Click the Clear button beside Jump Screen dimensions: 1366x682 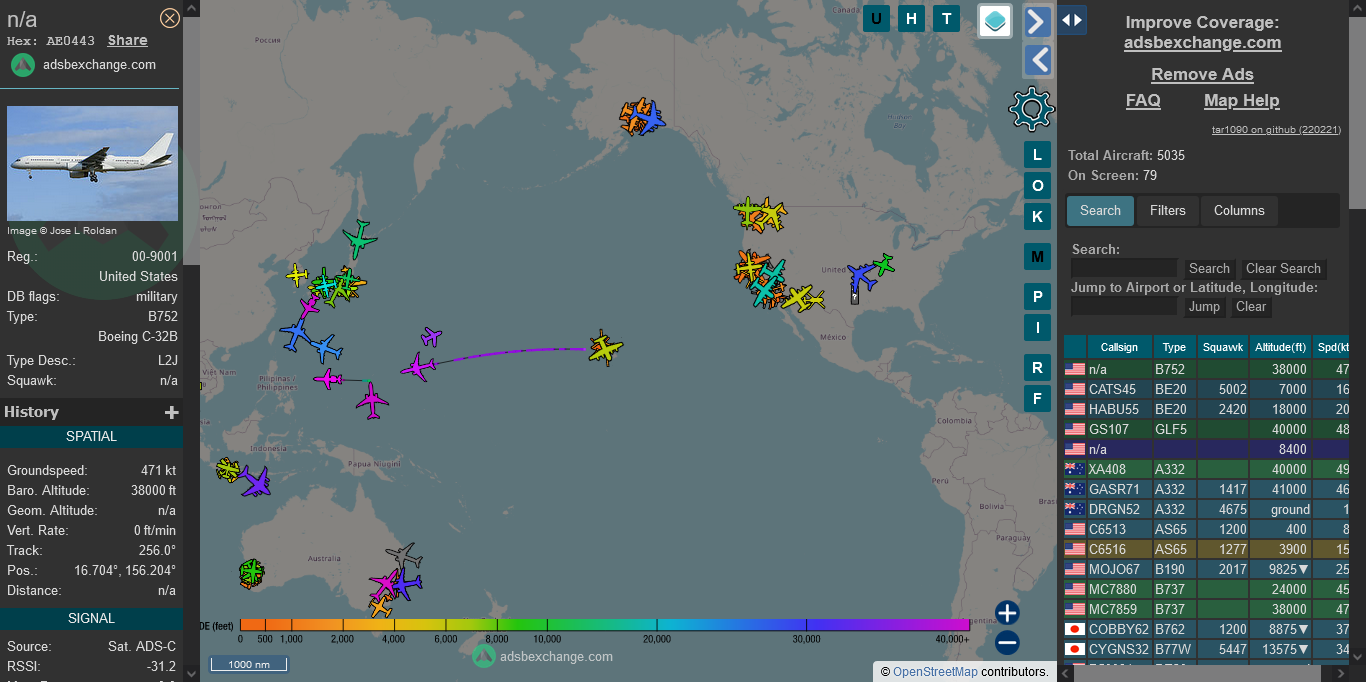tap(1251, 307)
